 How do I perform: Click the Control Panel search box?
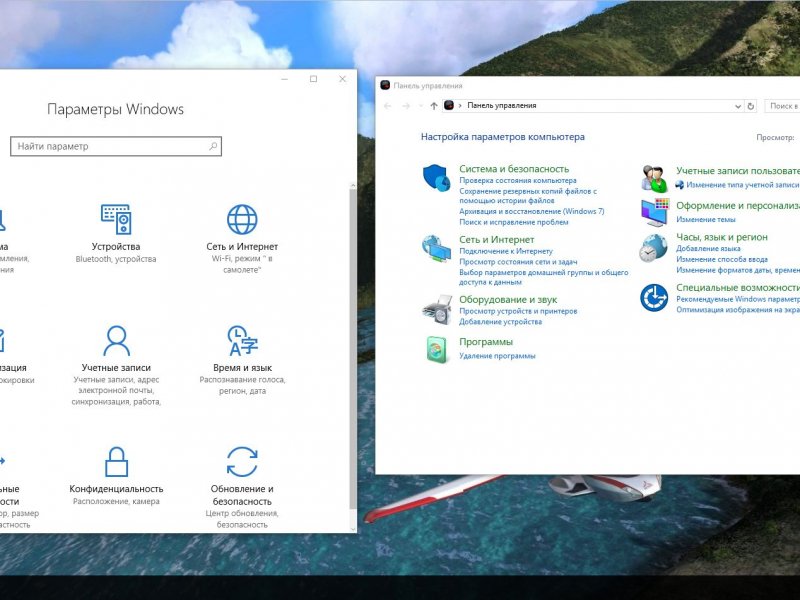click(x=782, y=106)
